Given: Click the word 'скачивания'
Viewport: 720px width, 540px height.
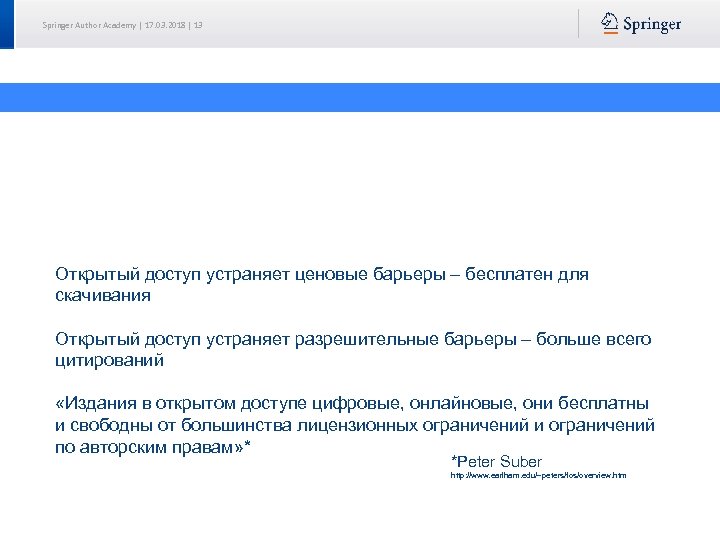Looking at the screenshot, I should click(103, 295).
